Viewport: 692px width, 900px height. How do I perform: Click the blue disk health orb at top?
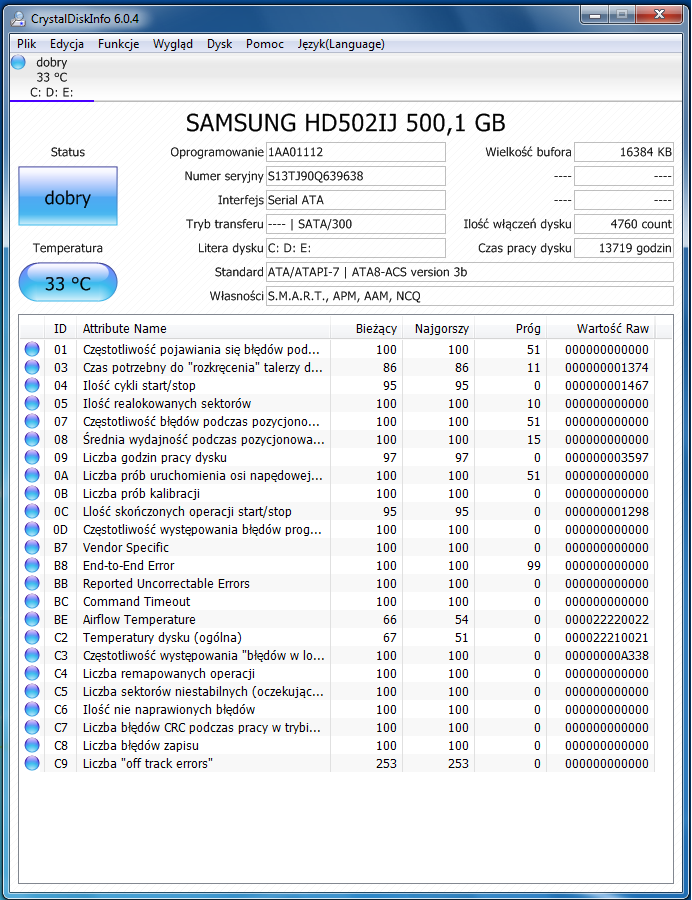point(18,62)
